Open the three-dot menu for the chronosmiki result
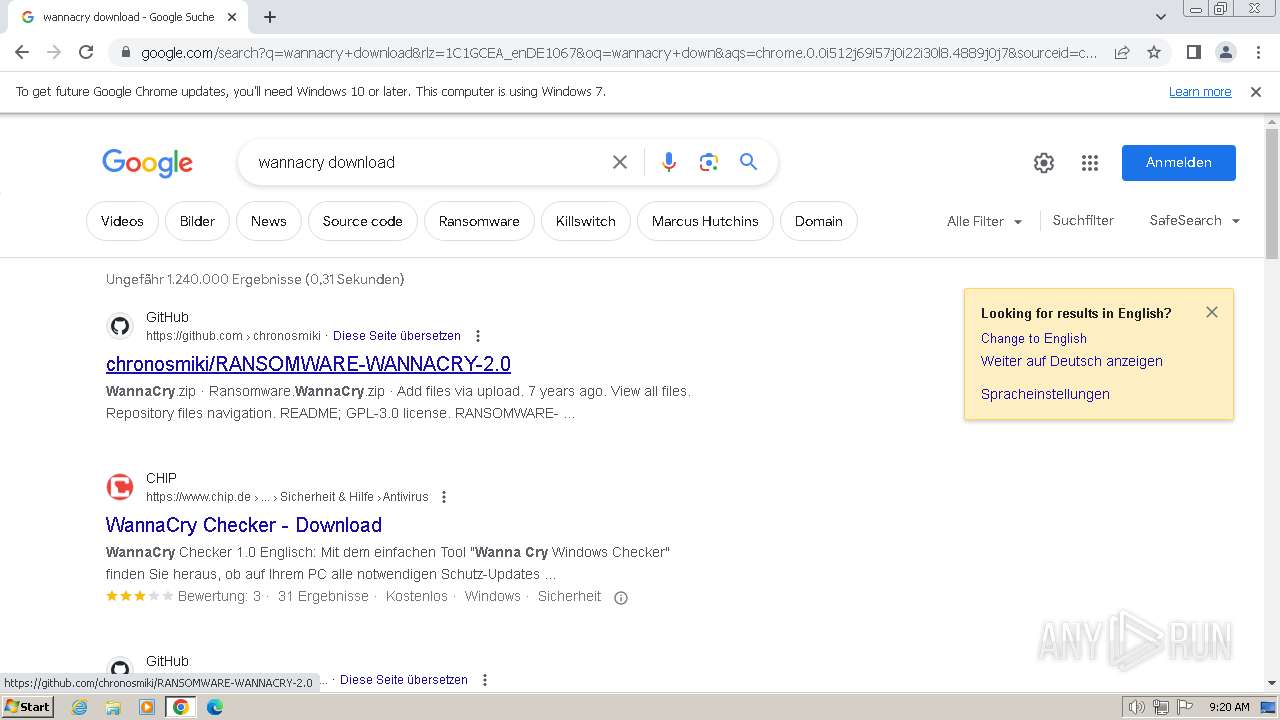 click(x=477, y=336)
